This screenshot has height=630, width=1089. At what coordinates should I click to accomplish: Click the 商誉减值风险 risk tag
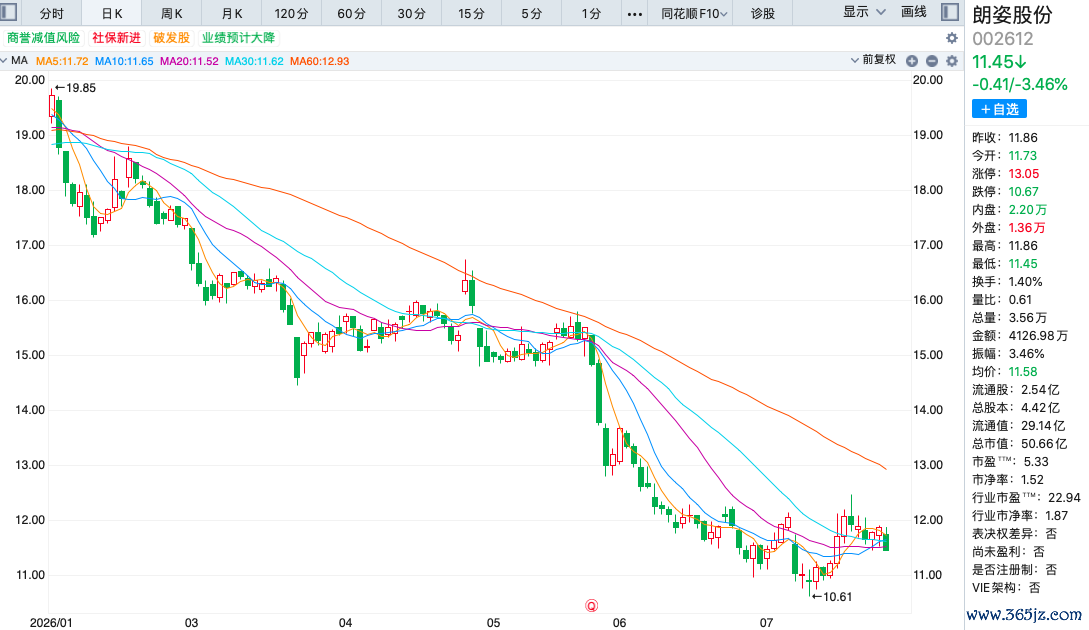pyautogui.click(x=44, y=38)
